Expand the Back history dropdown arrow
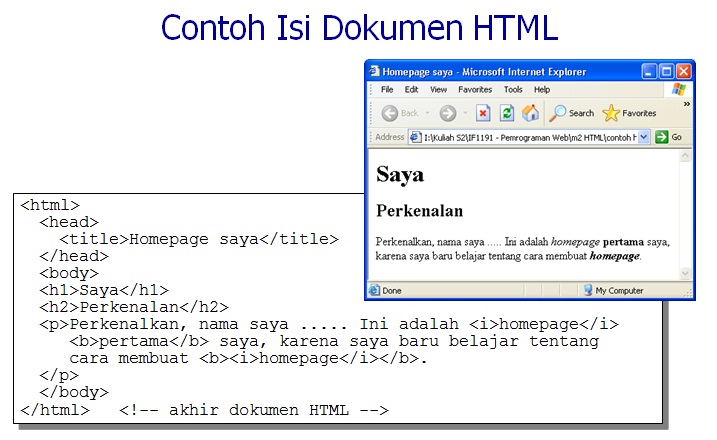Viewport: 717px width, 440px height. (428, 113)
